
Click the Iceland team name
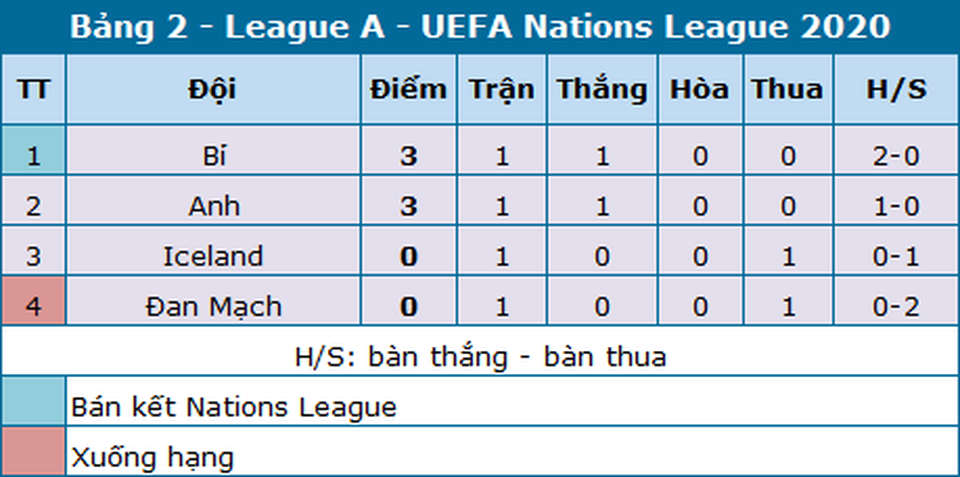coord(212,257)
